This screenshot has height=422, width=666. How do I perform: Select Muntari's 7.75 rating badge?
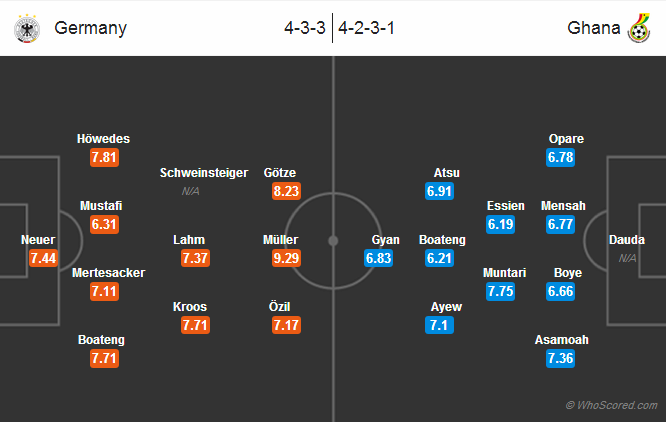coord(501,291)
